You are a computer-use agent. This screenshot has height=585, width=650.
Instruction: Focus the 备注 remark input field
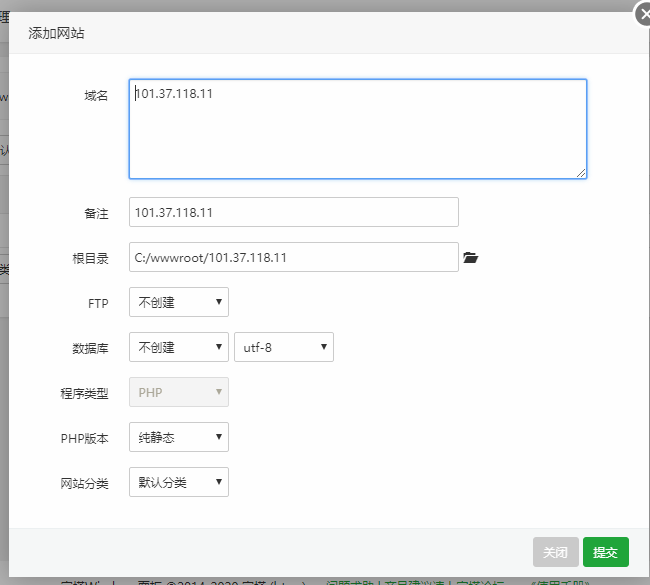click(x=293, y=212)
